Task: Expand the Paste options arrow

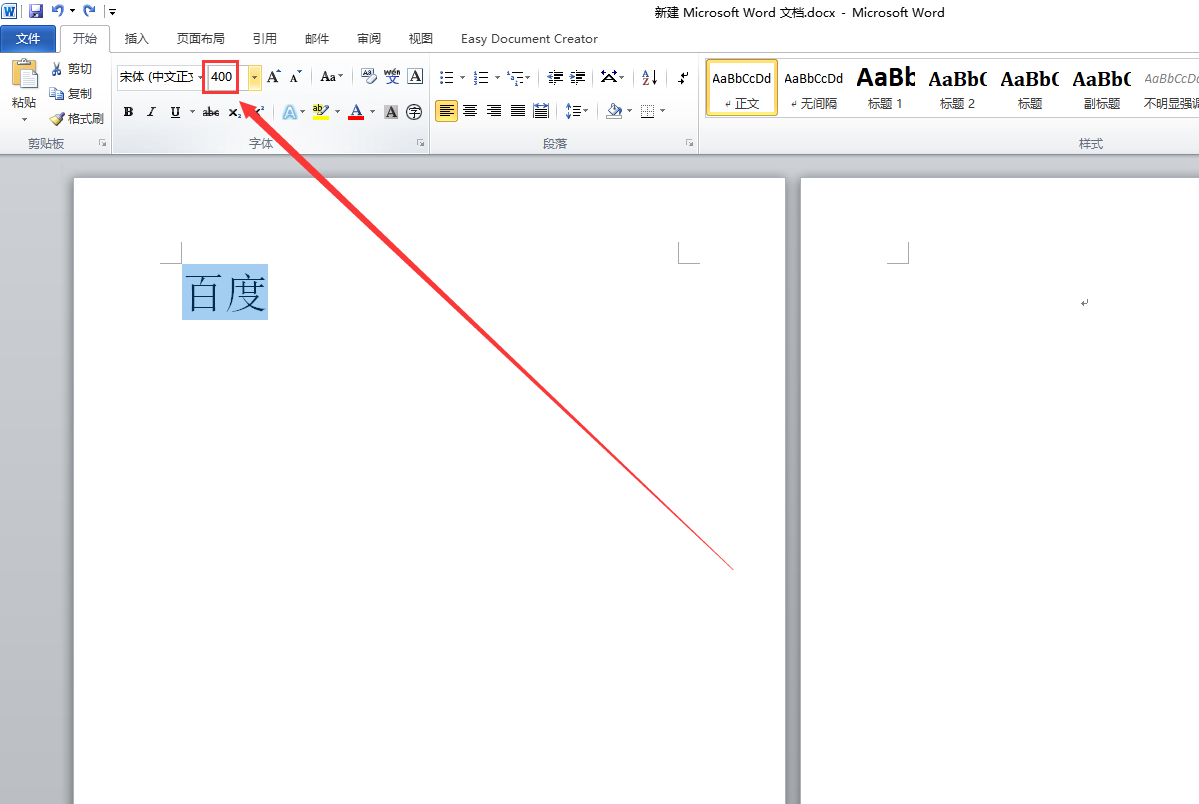Action: pos(24,119)
